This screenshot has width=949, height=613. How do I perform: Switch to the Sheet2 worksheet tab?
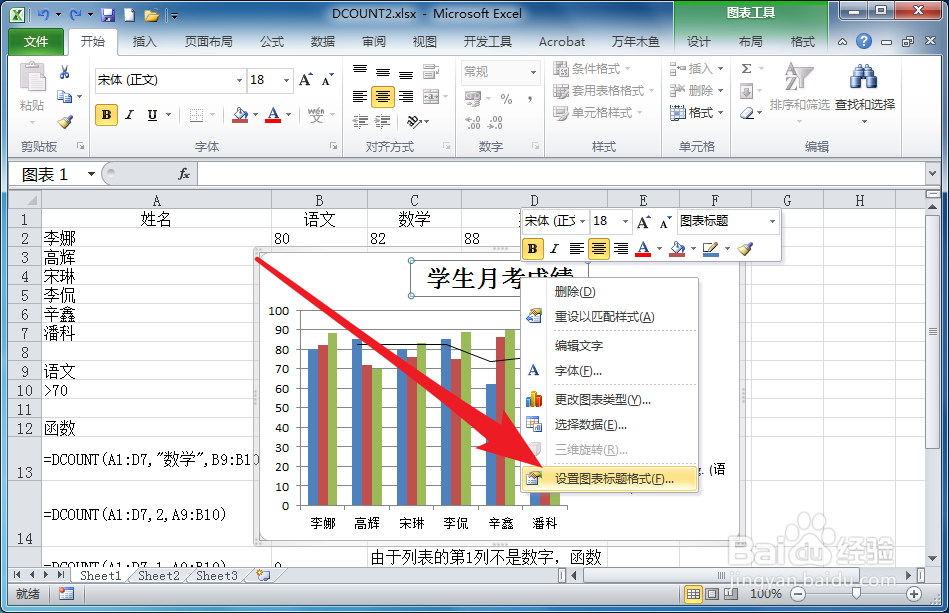(x=159, y=575)
